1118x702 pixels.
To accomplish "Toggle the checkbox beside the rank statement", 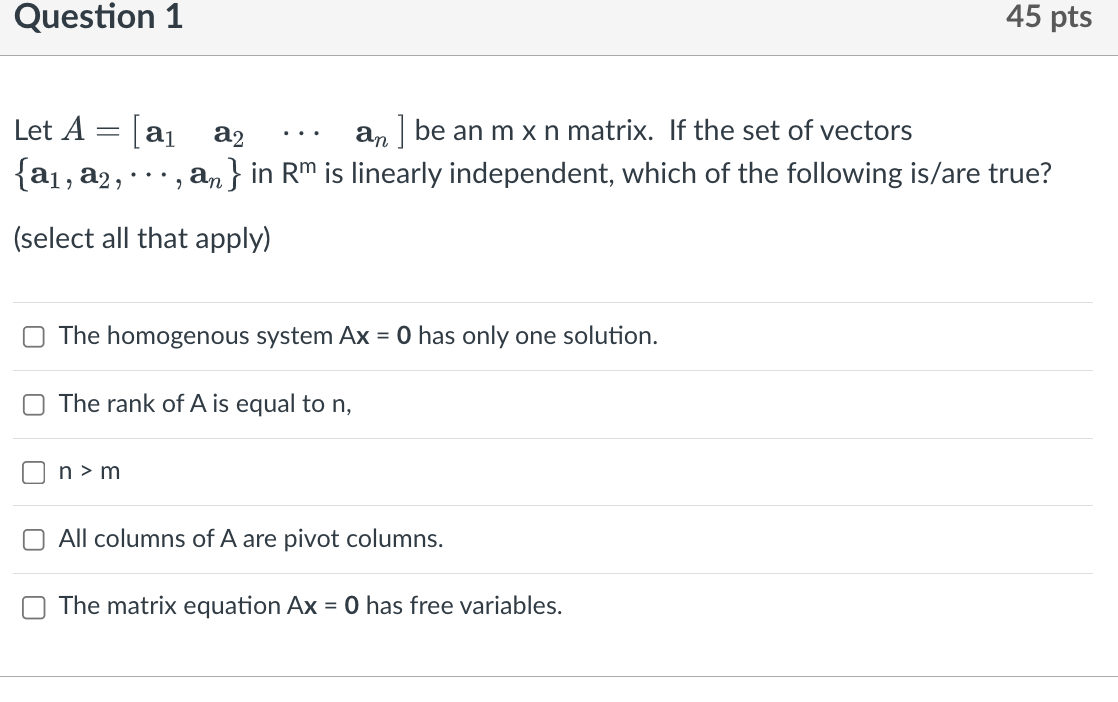I will point(33,404).
